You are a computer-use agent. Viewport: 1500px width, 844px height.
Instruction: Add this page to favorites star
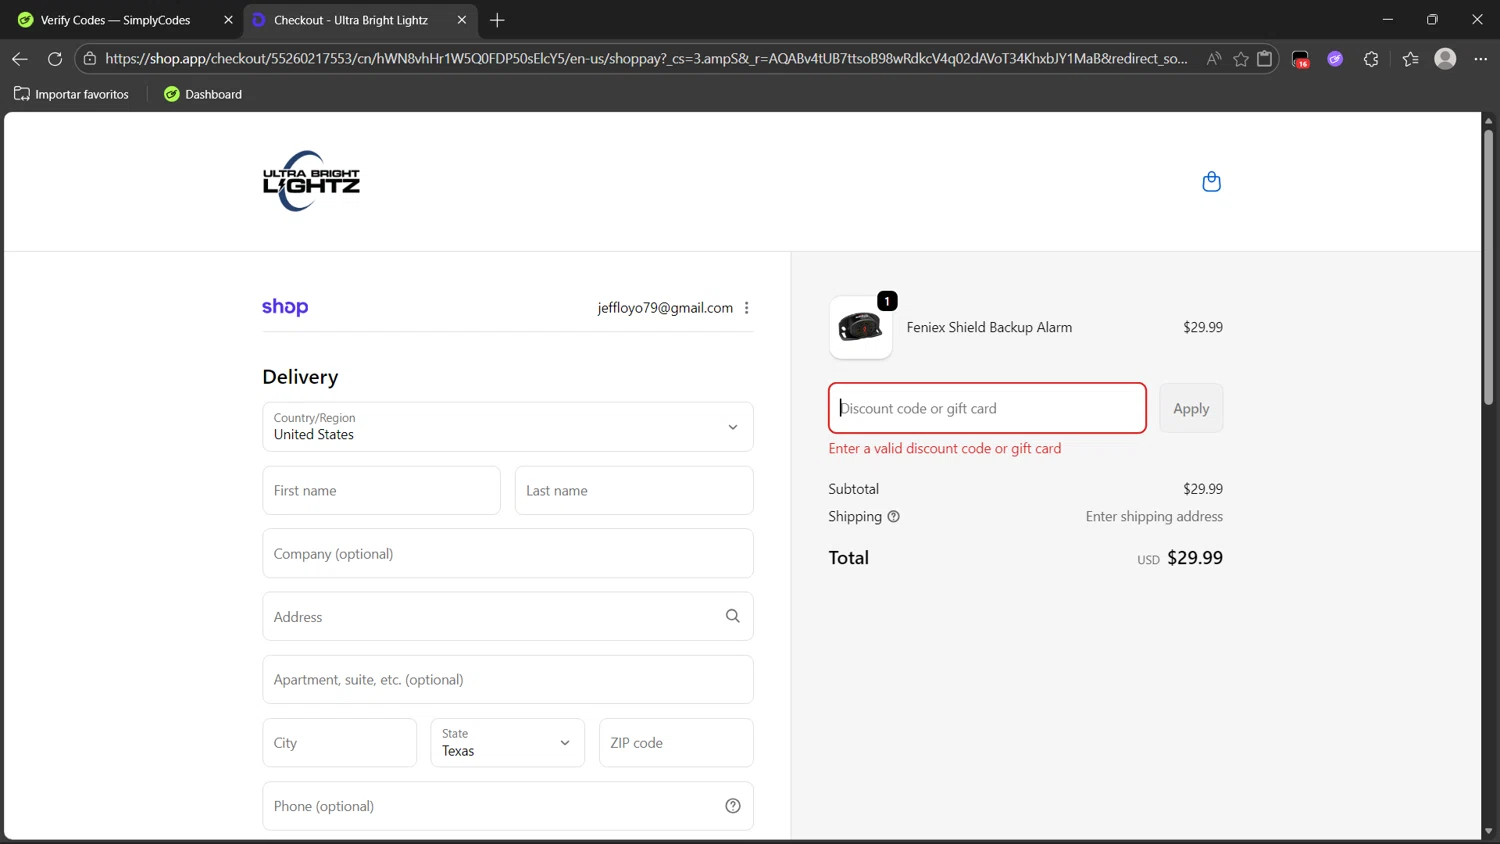[1240, 59]
